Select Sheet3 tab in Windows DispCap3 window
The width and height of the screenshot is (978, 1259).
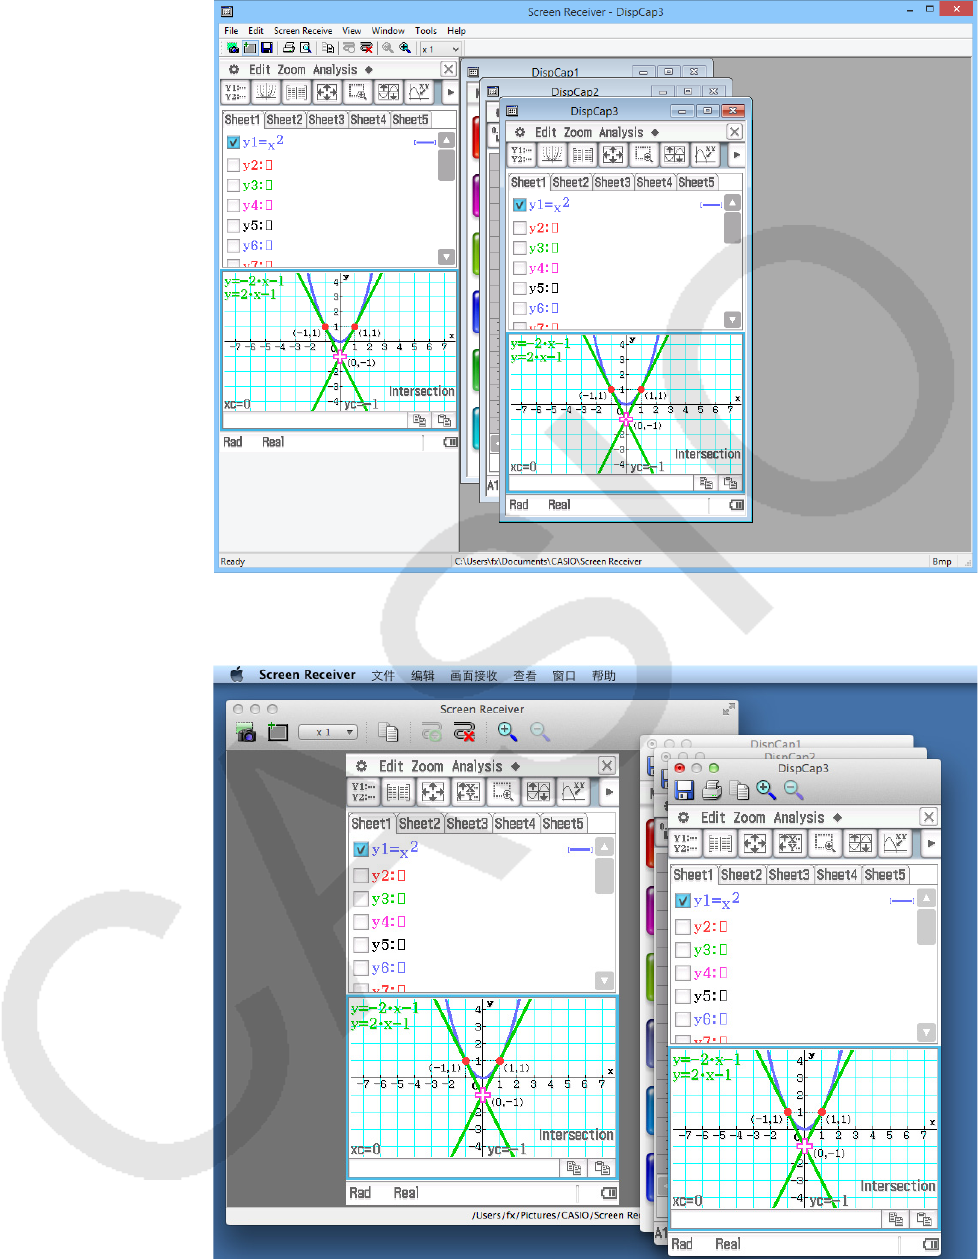[x=612, y=182]
